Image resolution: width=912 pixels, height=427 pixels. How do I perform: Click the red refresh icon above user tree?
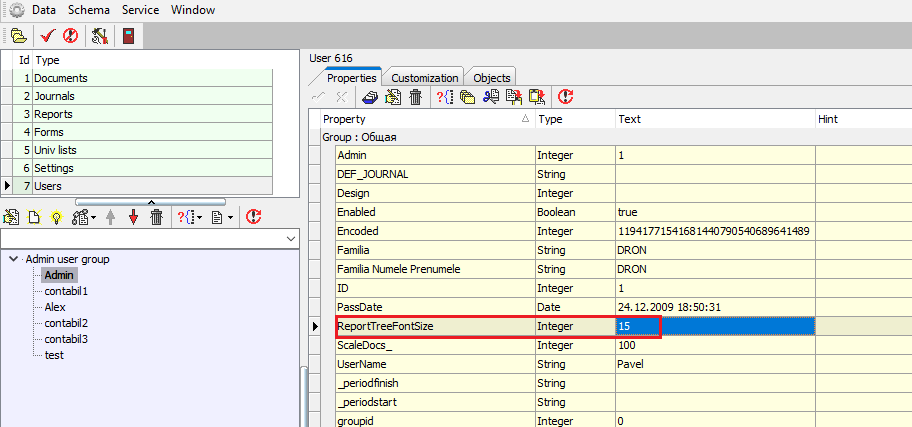tap(253, 218)
